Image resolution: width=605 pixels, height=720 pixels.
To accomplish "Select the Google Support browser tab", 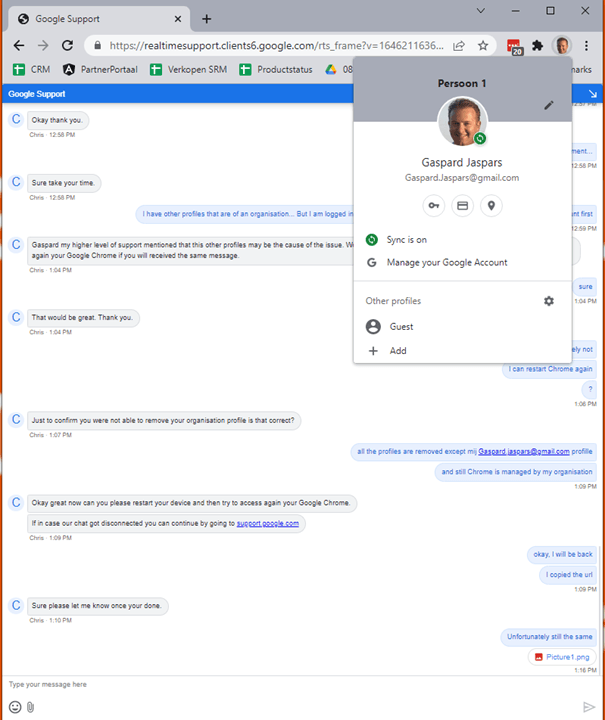I will 99,19.
